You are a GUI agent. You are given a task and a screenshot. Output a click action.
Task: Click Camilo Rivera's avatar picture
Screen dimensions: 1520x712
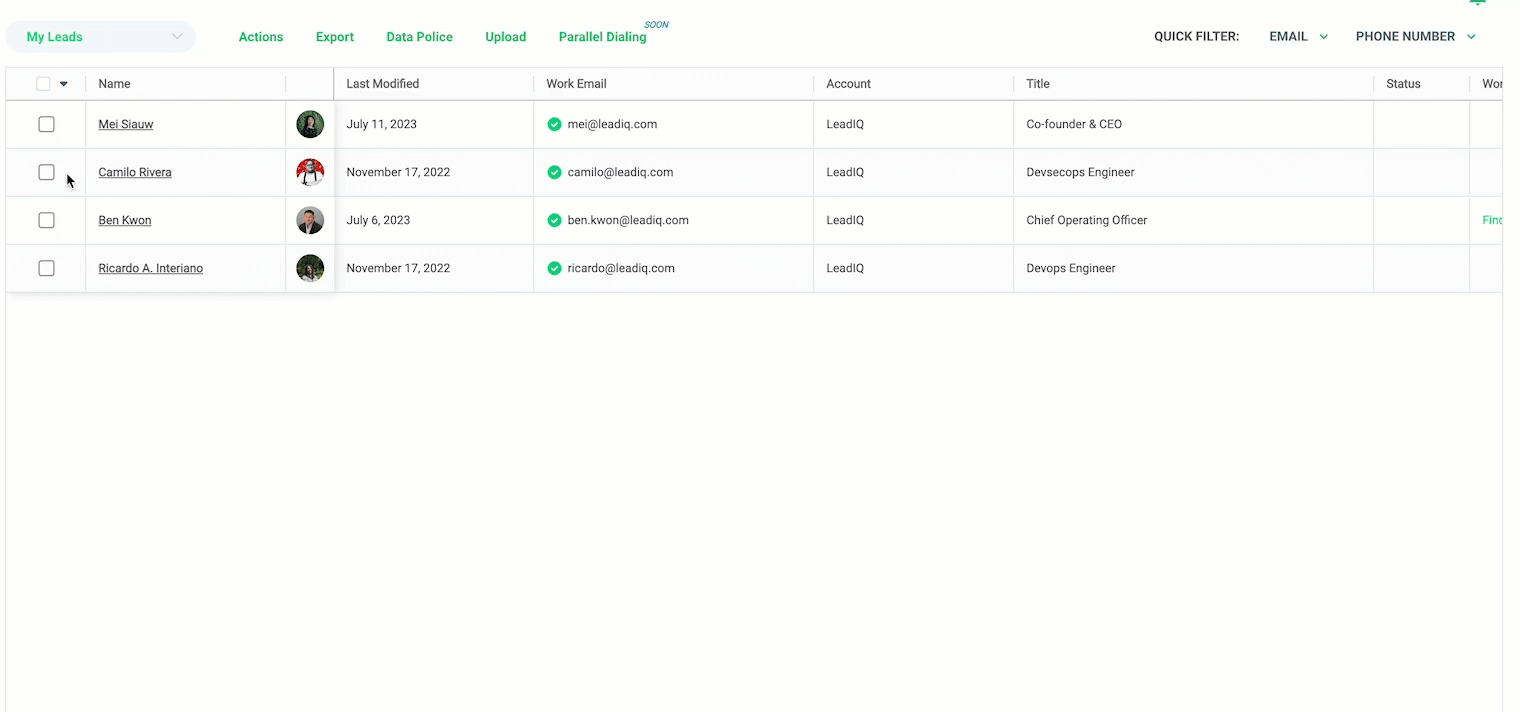tap(310, 172)
